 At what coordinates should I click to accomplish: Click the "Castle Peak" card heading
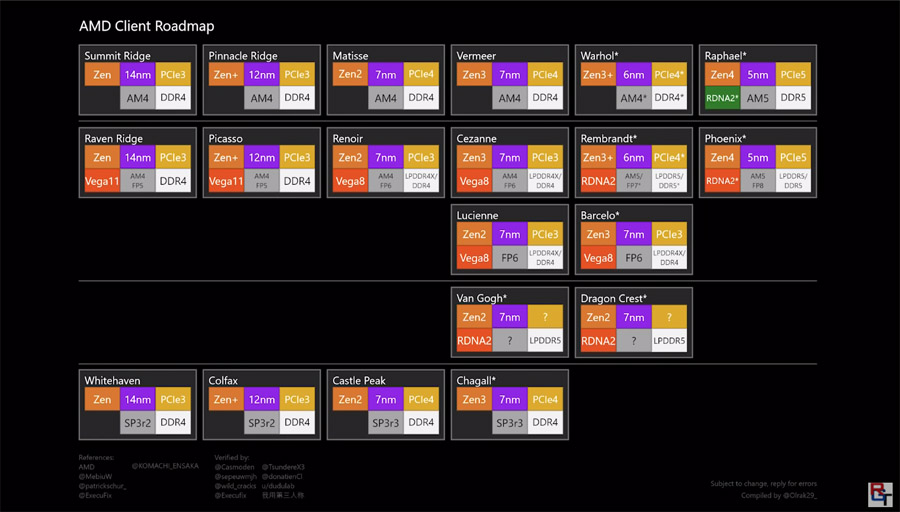359,381
